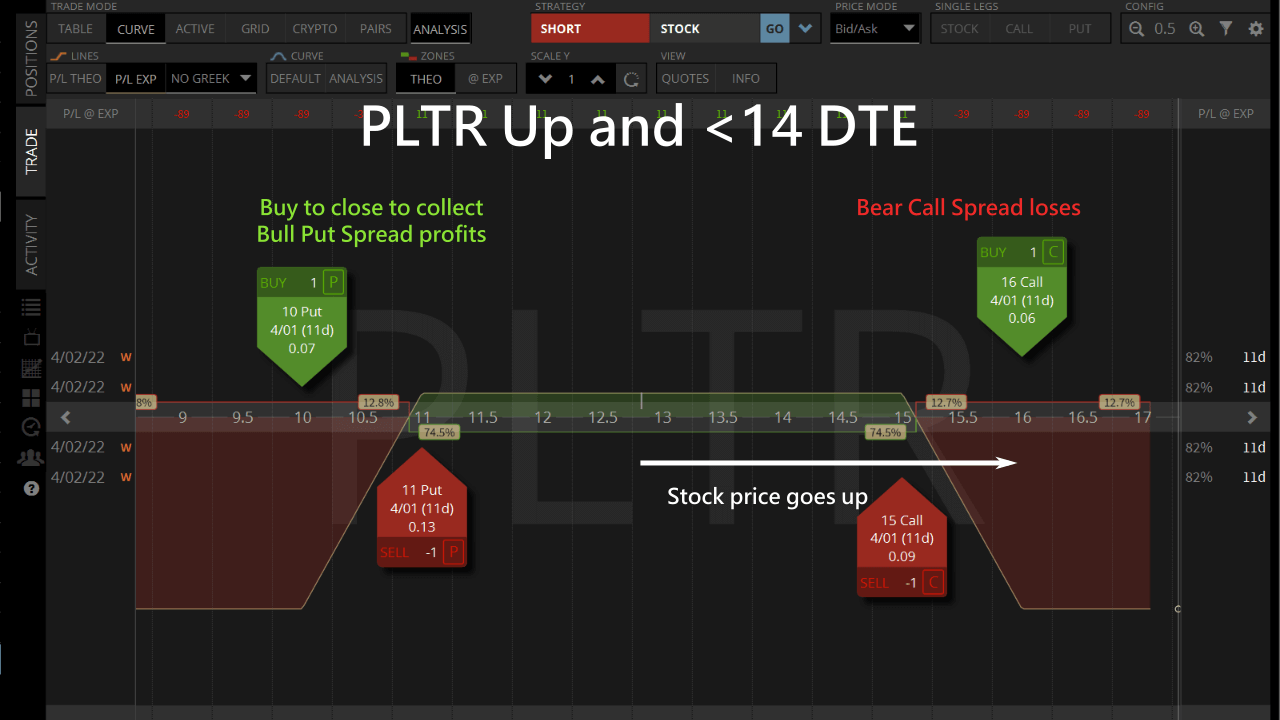Toggle @ EXP zones
1280x720 pixels.
pyautogui.click(x=486, y=78)
